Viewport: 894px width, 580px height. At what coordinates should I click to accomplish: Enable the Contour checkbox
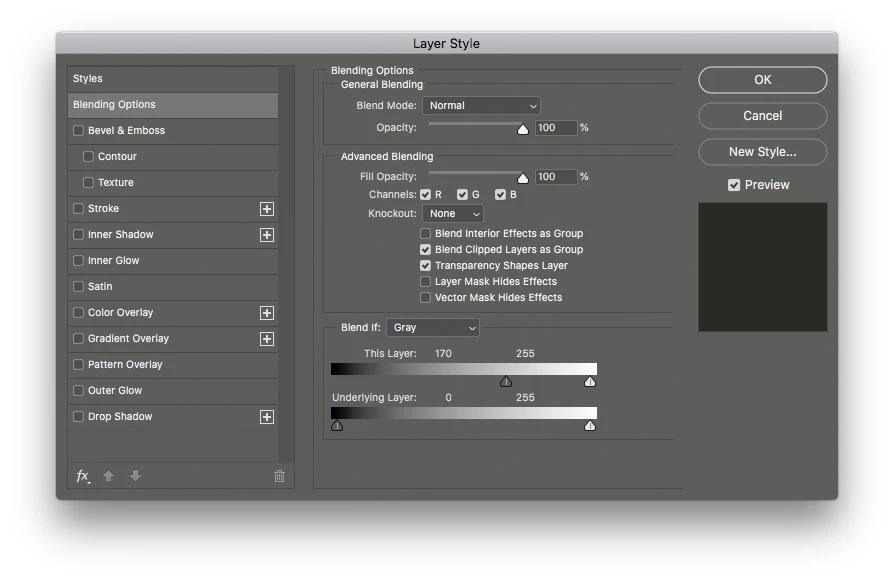(88, 156)
